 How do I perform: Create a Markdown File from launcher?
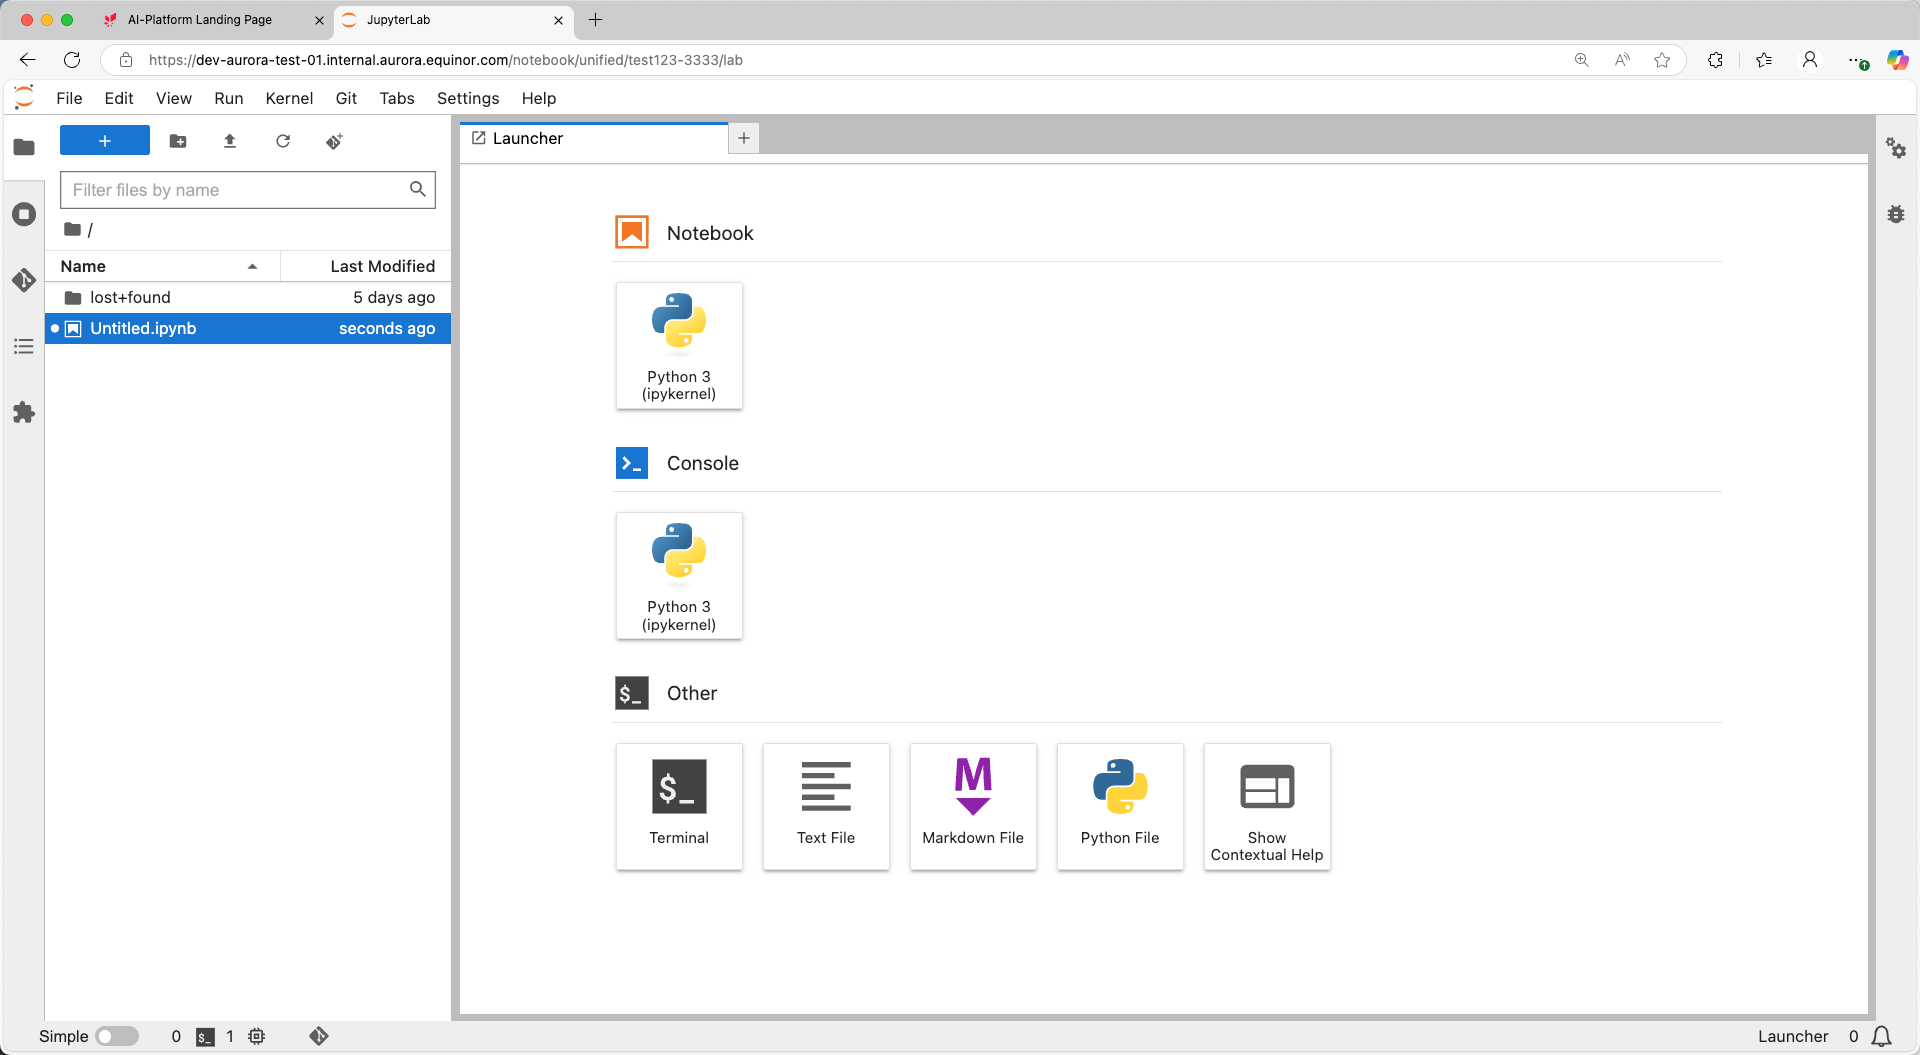[x=972, y=806]
